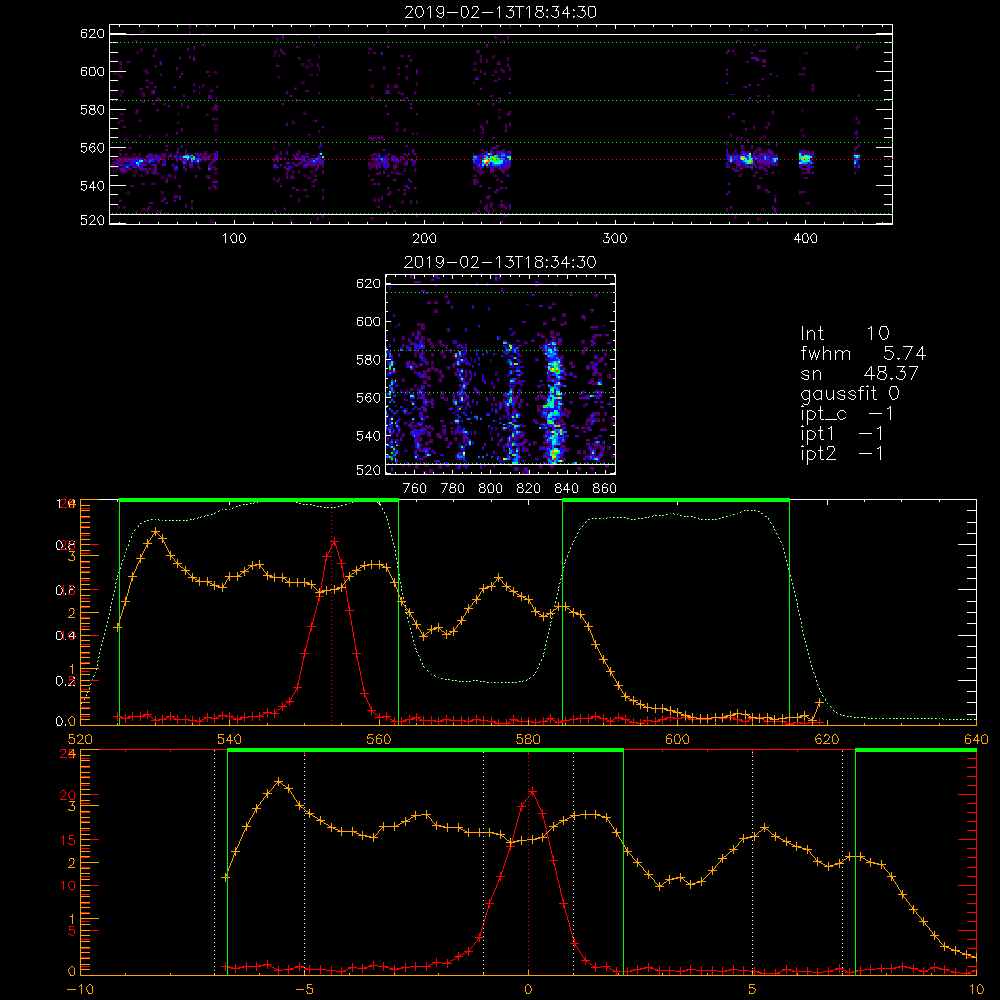Click y-axis label 600 of the wide top spectrogram
Viewport: 1000px width, 1000px height.
coord(92,71)
